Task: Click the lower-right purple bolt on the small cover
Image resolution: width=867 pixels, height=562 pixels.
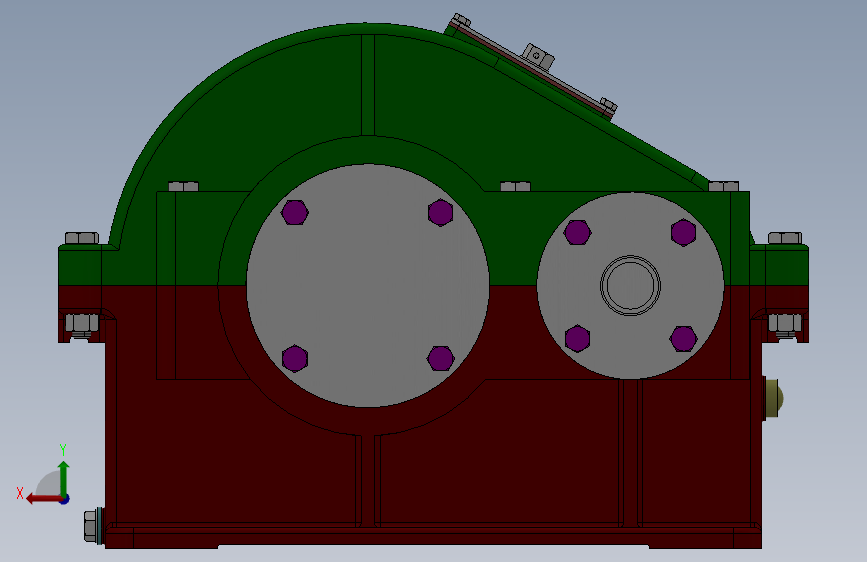Action: coord(683,339)
